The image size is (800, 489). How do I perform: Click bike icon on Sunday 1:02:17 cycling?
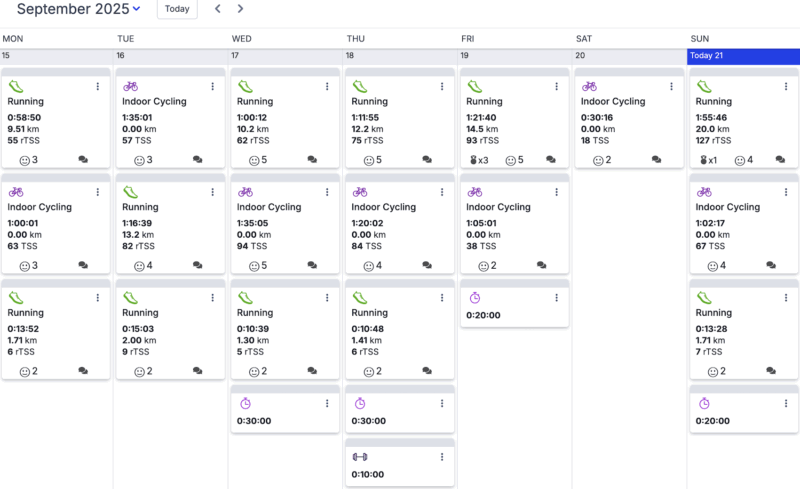click(x=704, y=192)
